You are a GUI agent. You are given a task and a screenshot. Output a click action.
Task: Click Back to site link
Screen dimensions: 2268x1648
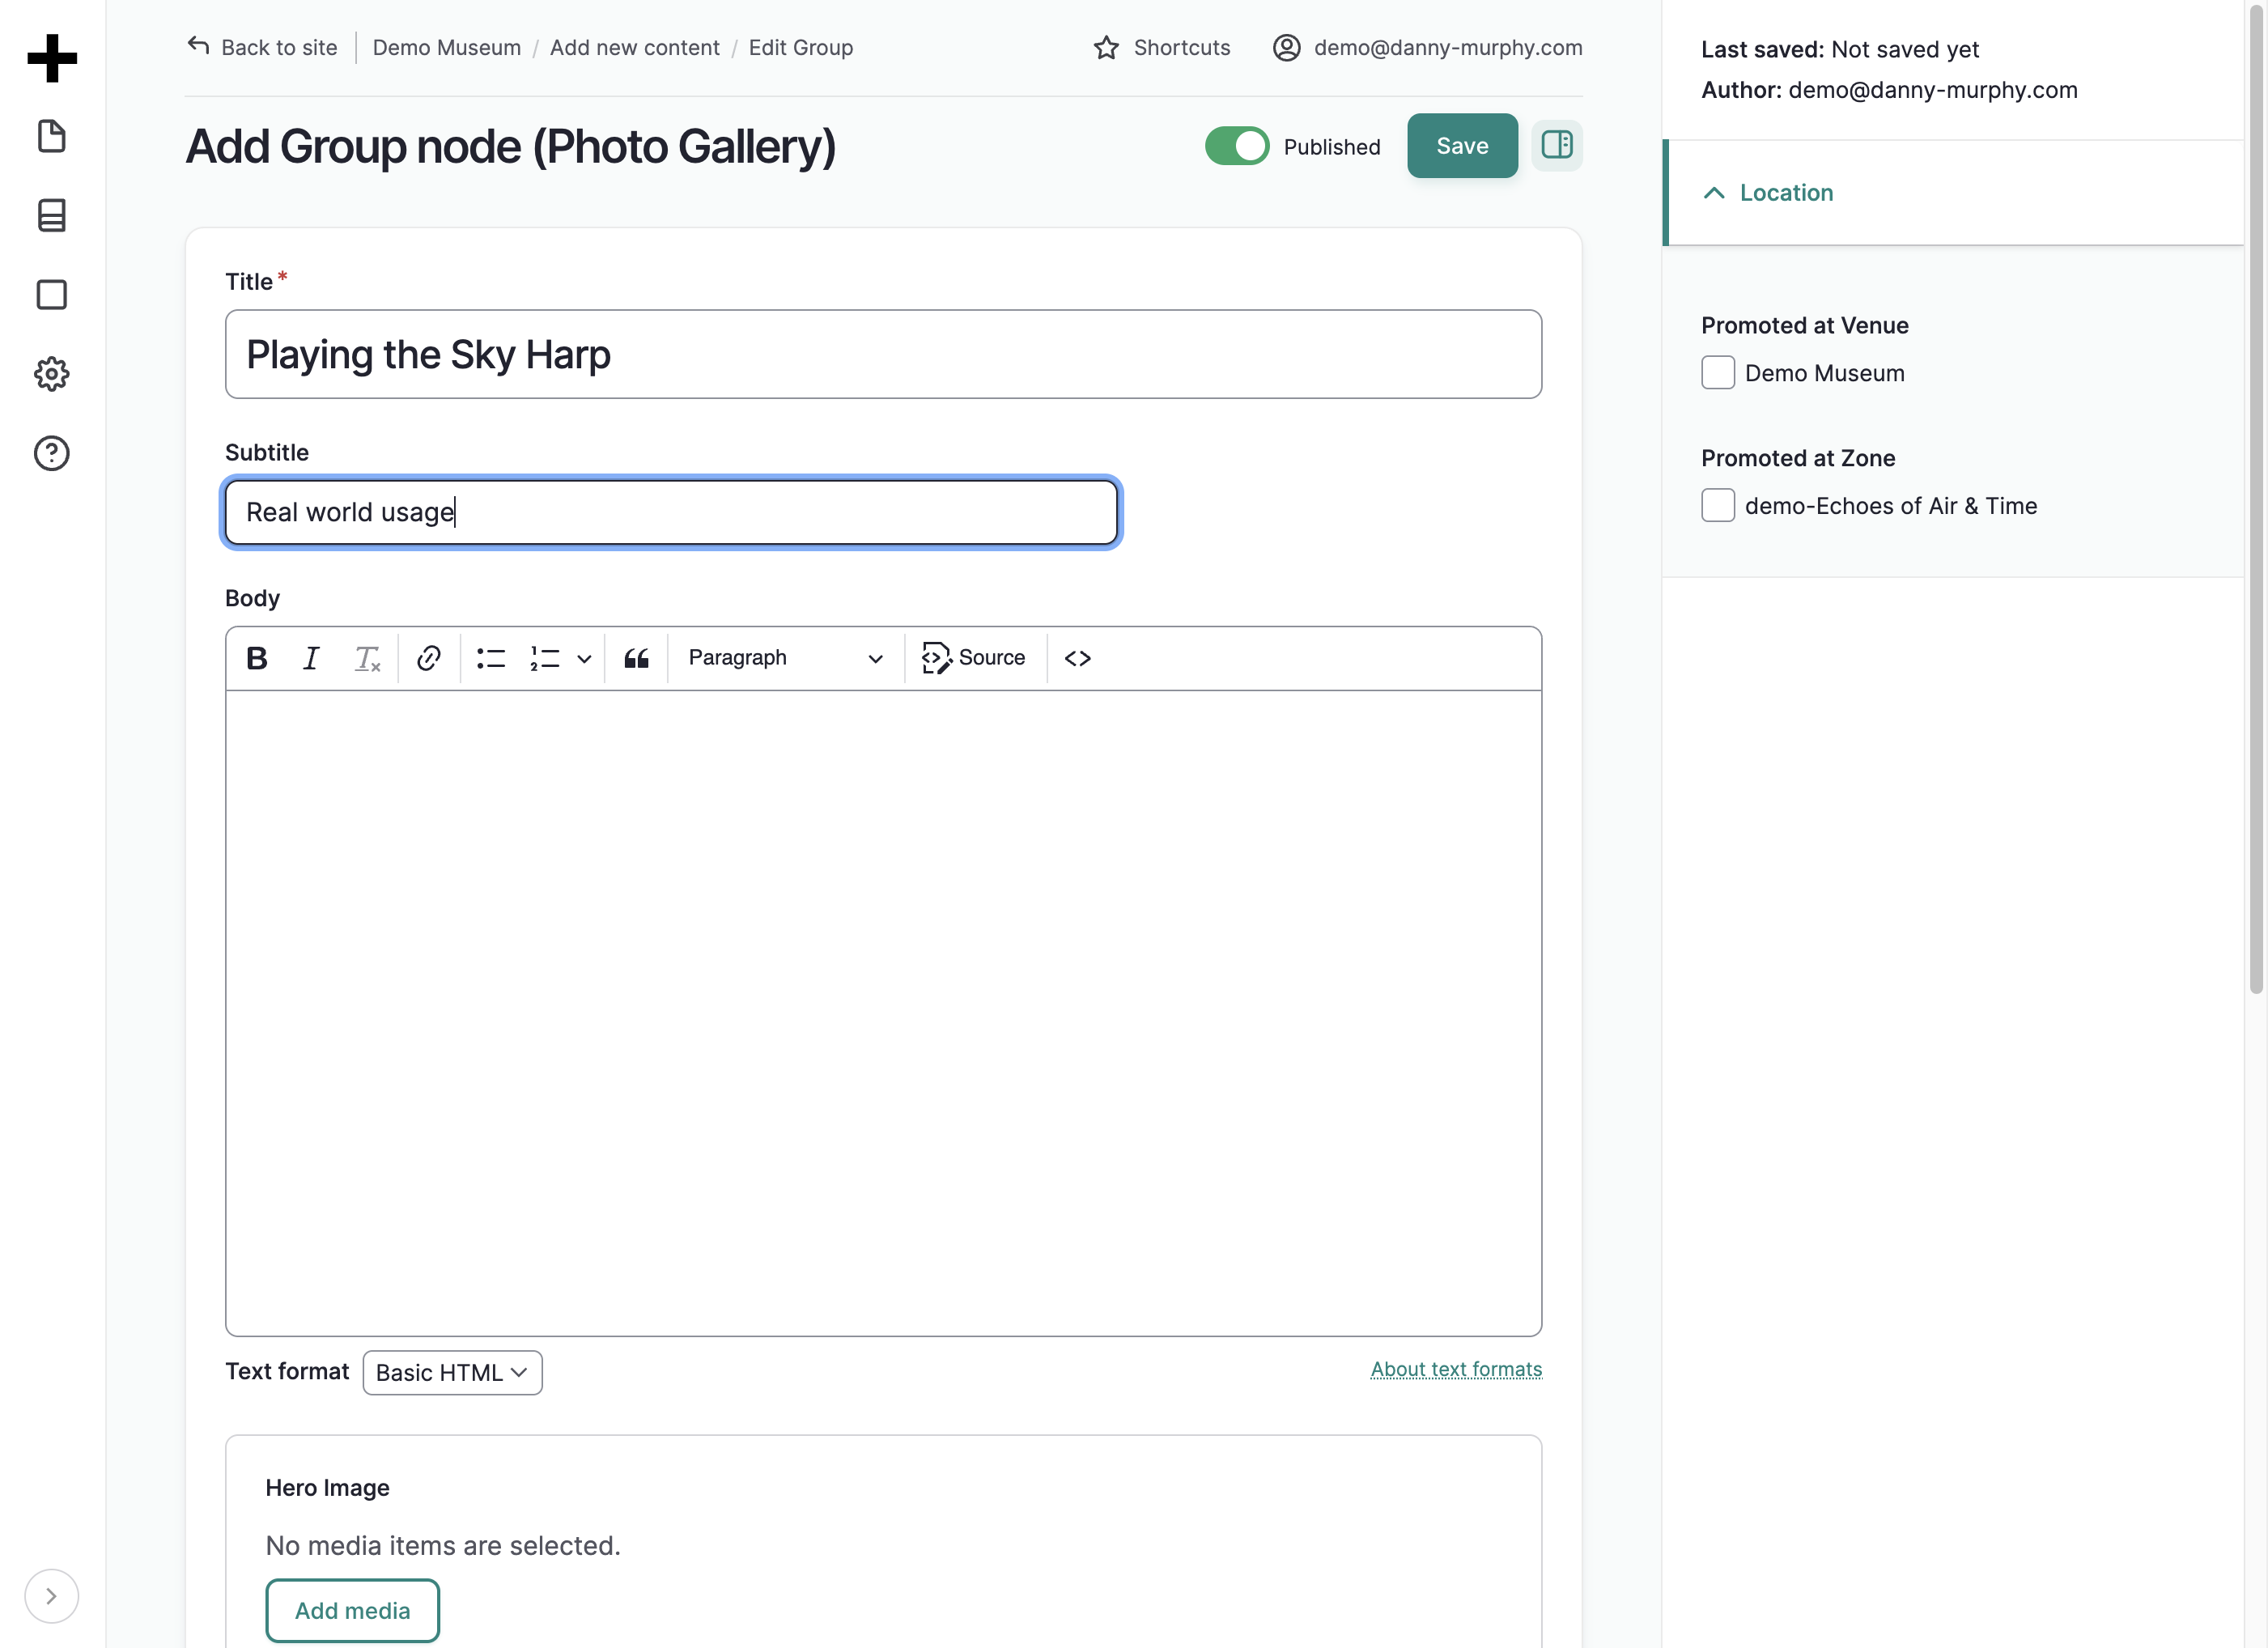tap(262, 48)
